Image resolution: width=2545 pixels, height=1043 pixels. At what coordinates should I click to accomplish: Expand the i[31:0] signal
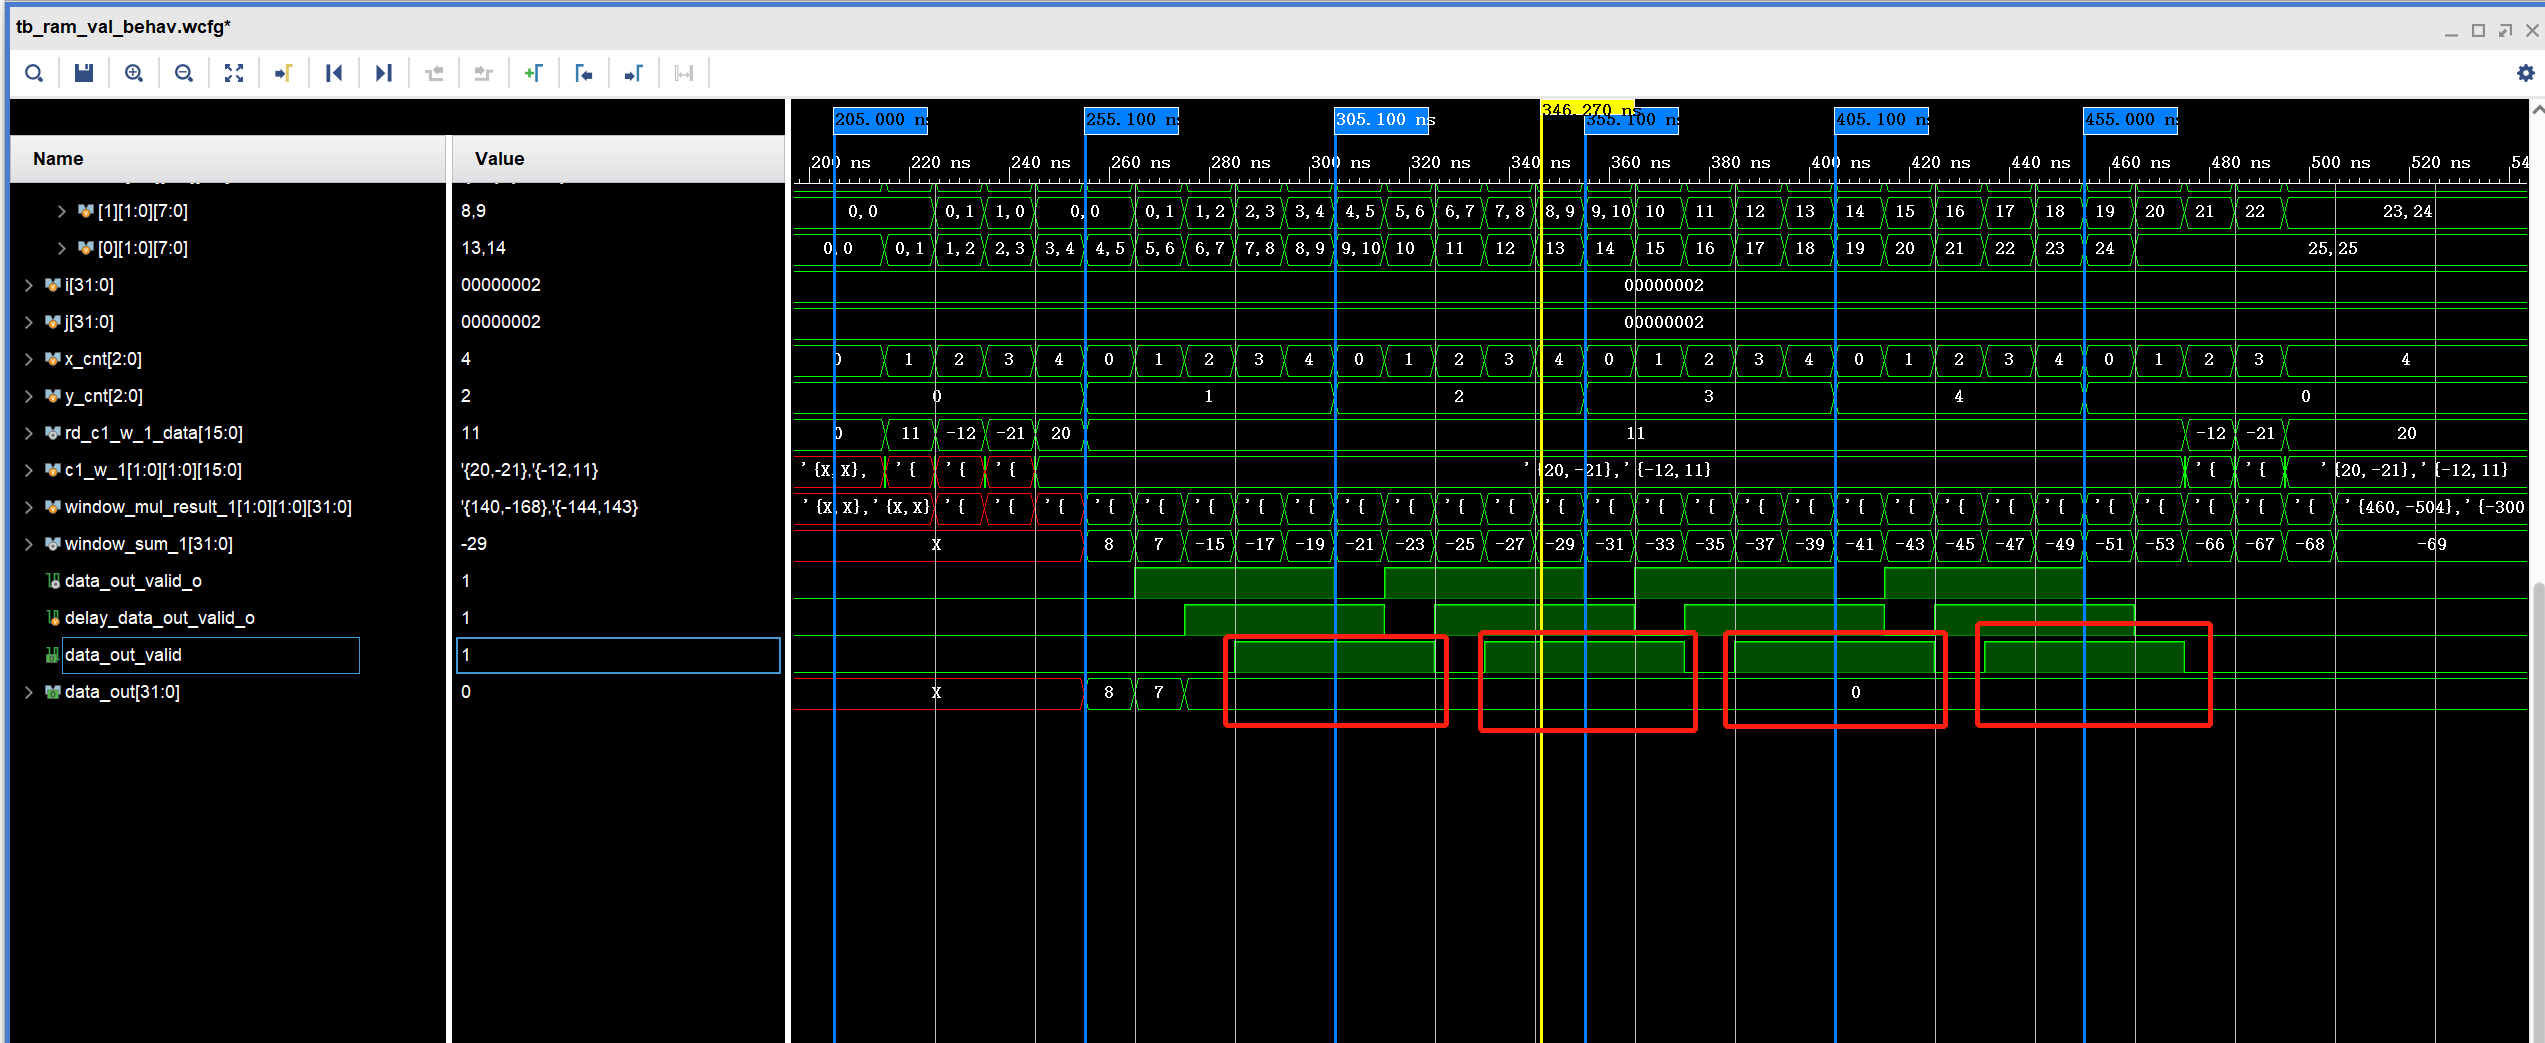pyautogui.click(x=29, y=285)
